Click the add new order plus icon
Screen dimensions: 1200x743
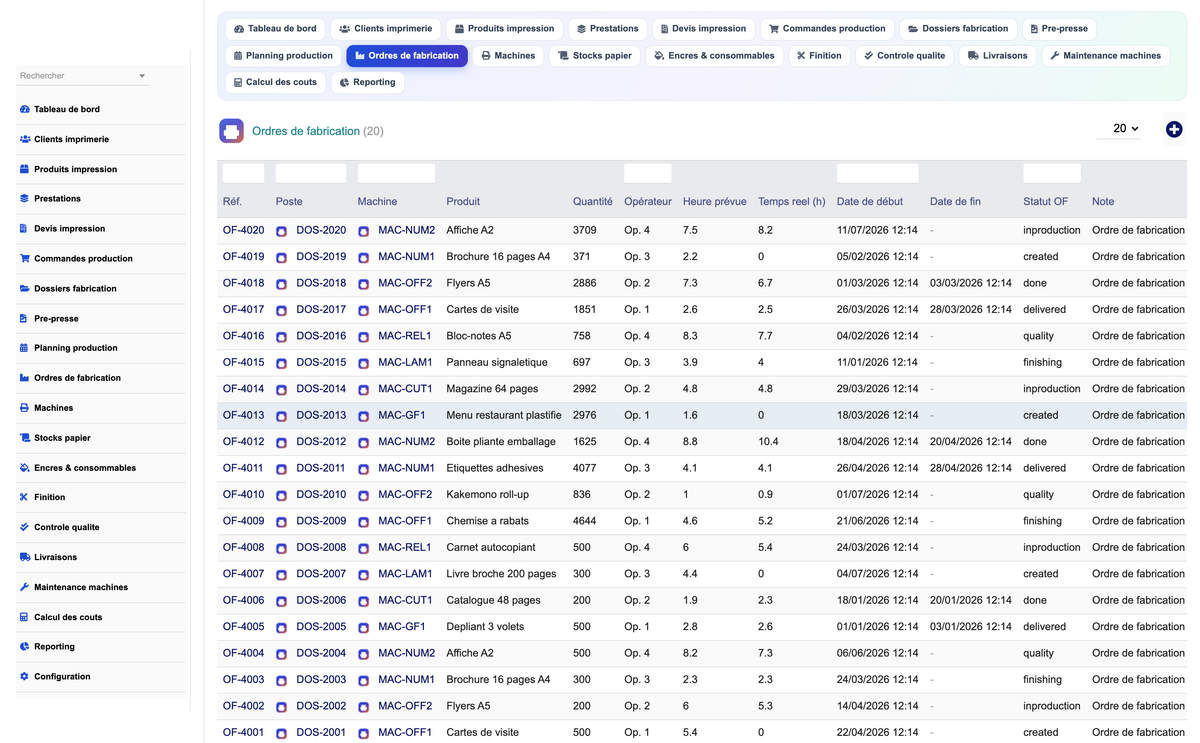point(1174,129)
